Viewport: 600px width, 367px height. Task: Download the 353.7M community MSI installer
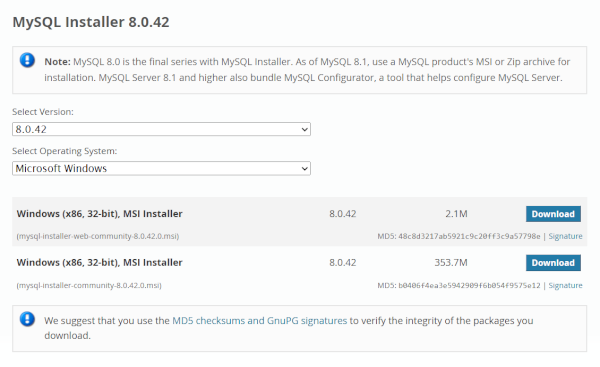(553, 263)
